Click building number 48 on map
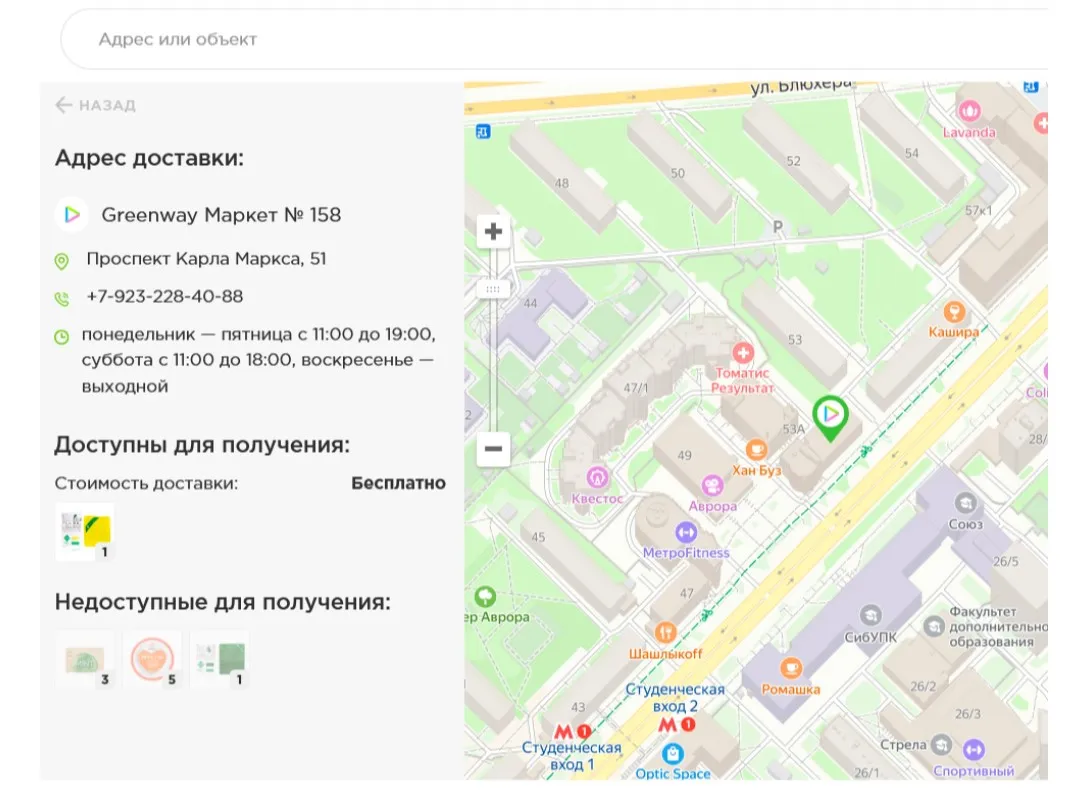This screenshot has width=1088, height=790. tap(562, 184)
